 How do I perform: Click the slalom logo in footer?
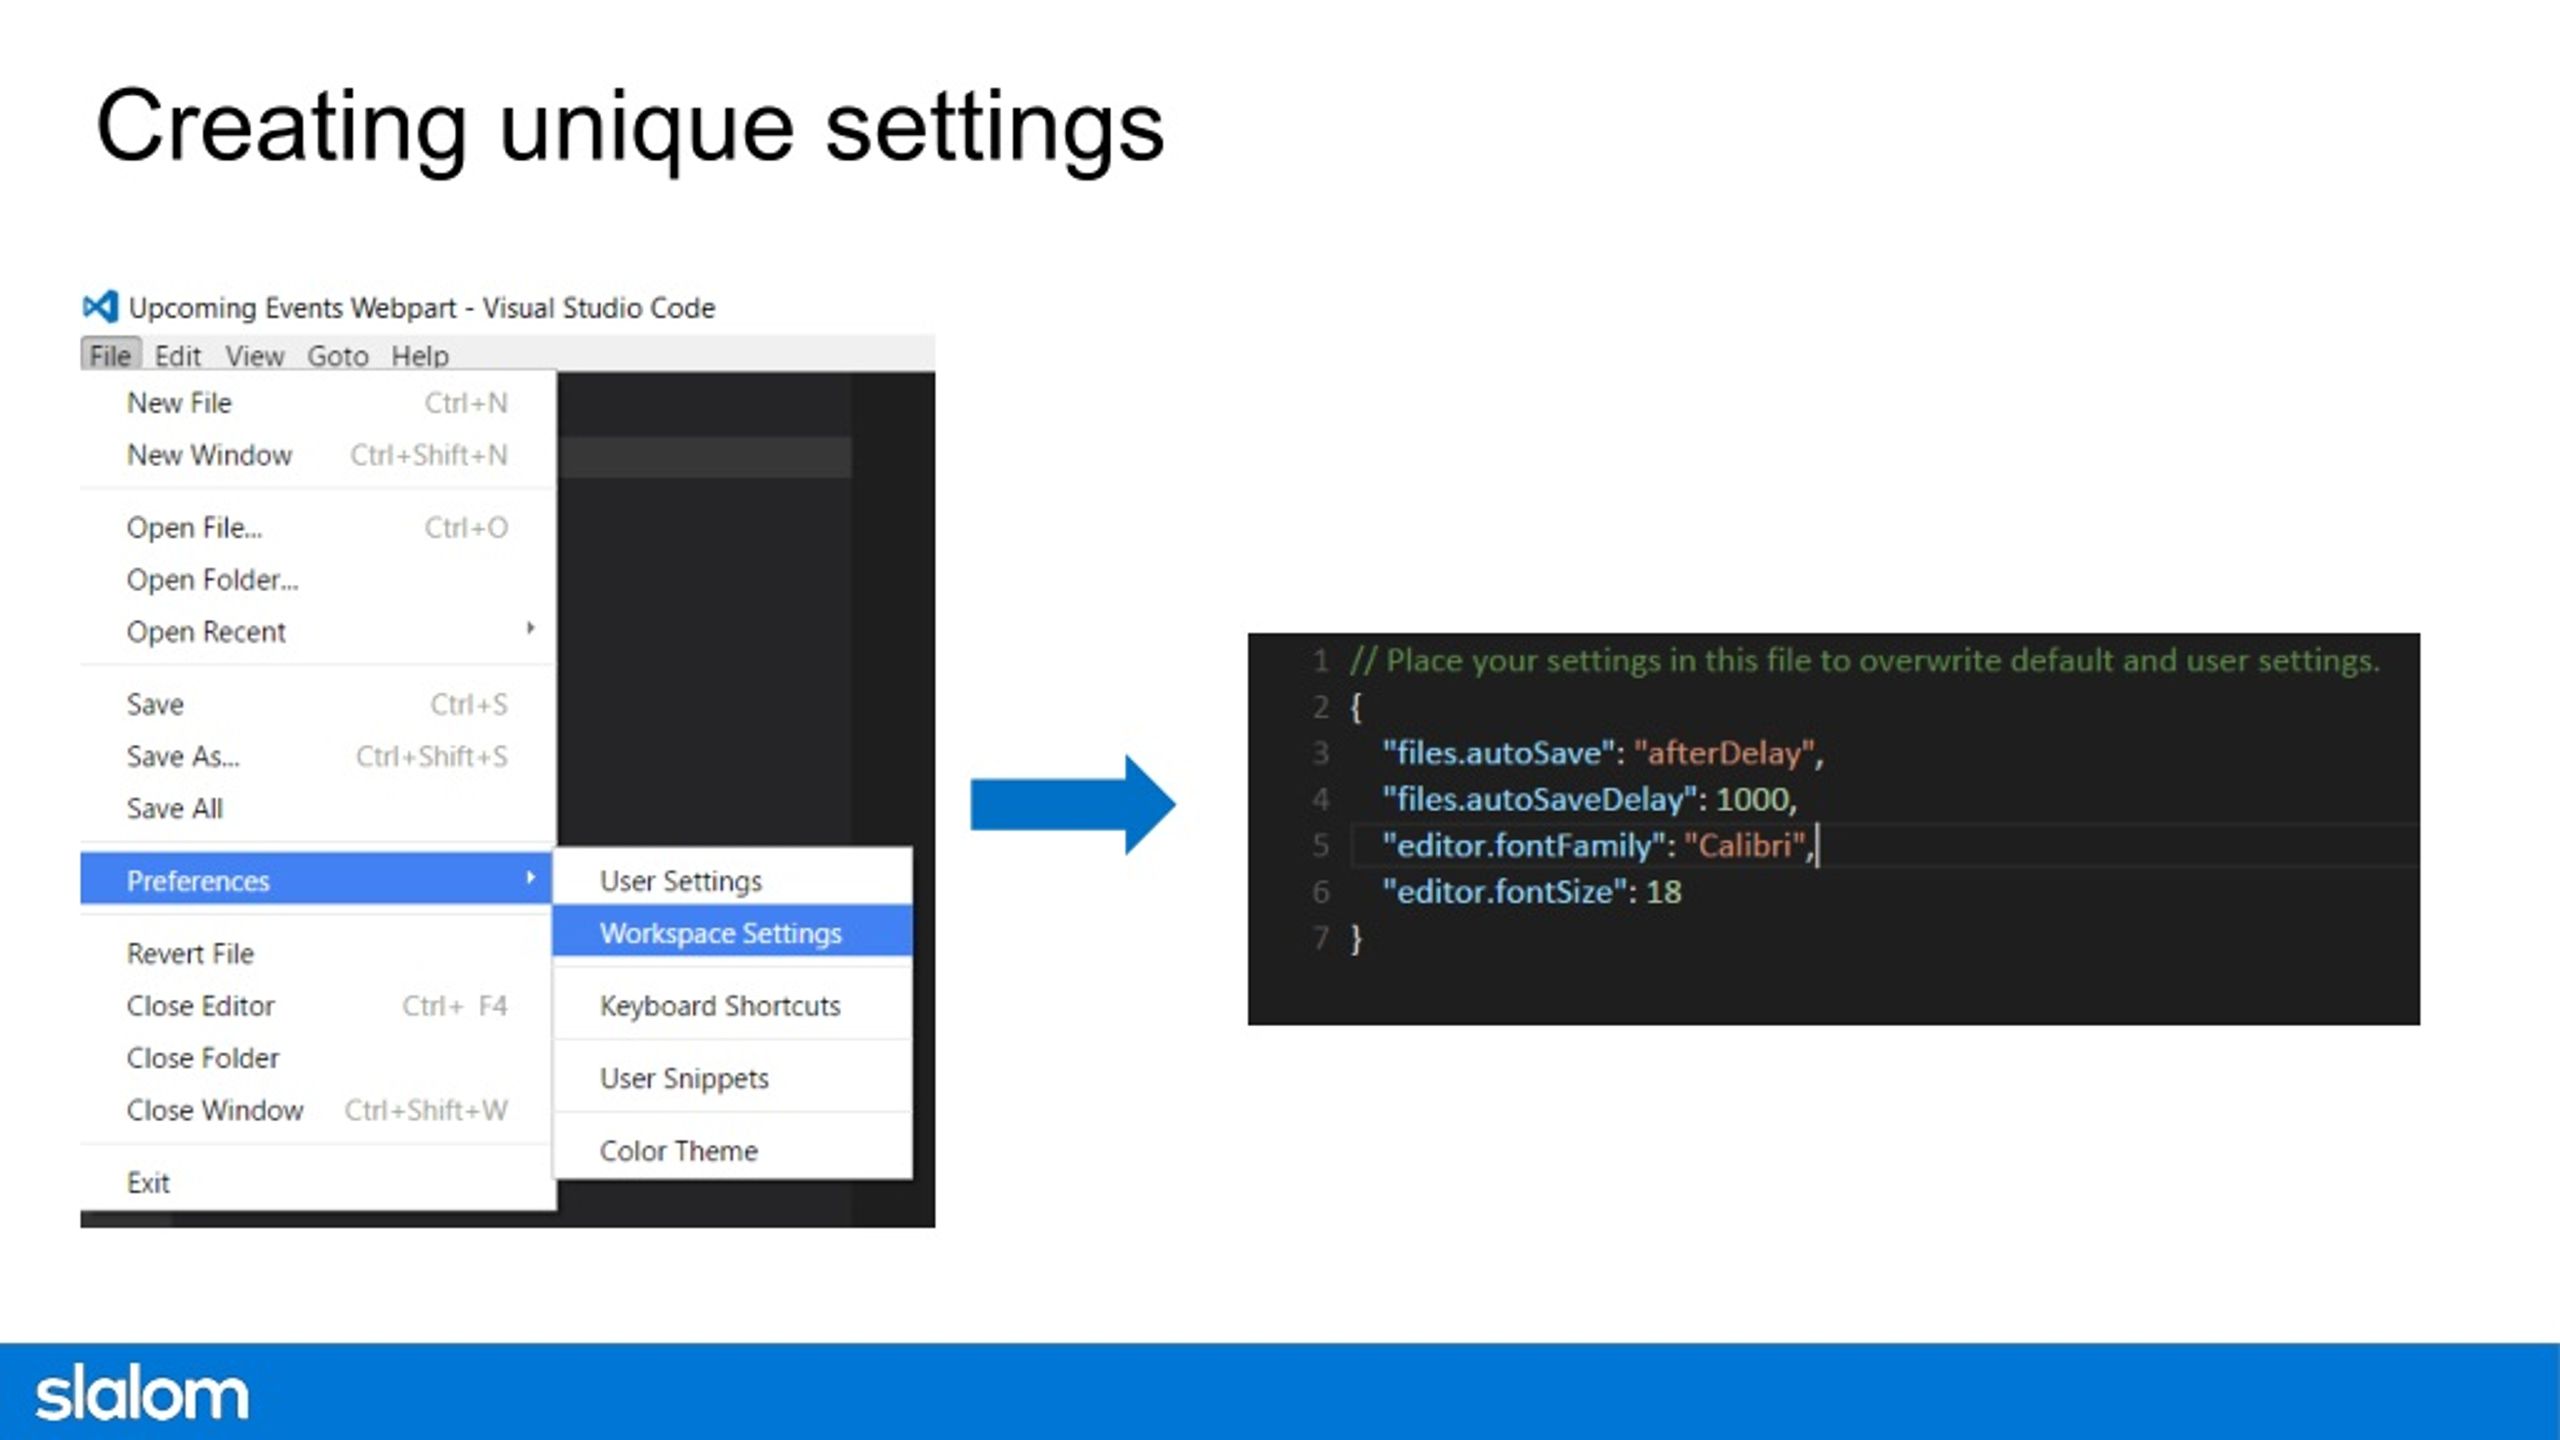[x=142, y=1393]
